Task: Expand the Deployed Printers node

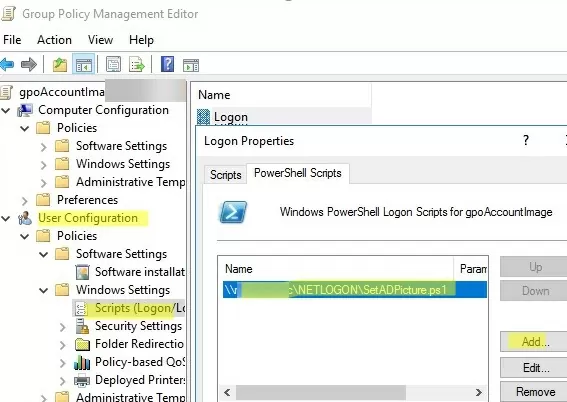Action: click(x=63, y=381)
